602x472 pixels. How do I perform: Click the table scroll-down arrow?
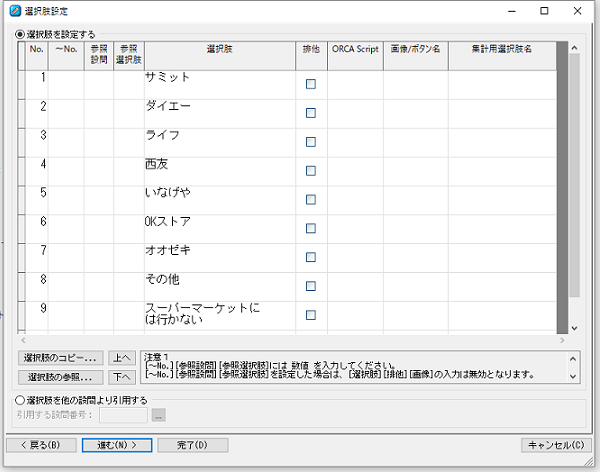574,328
